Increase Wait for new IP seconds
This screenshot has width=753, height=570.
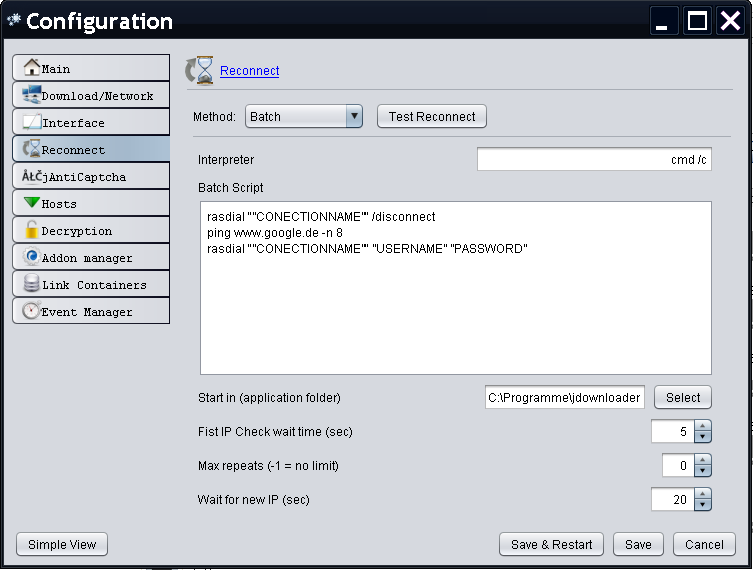coord(703,494)
